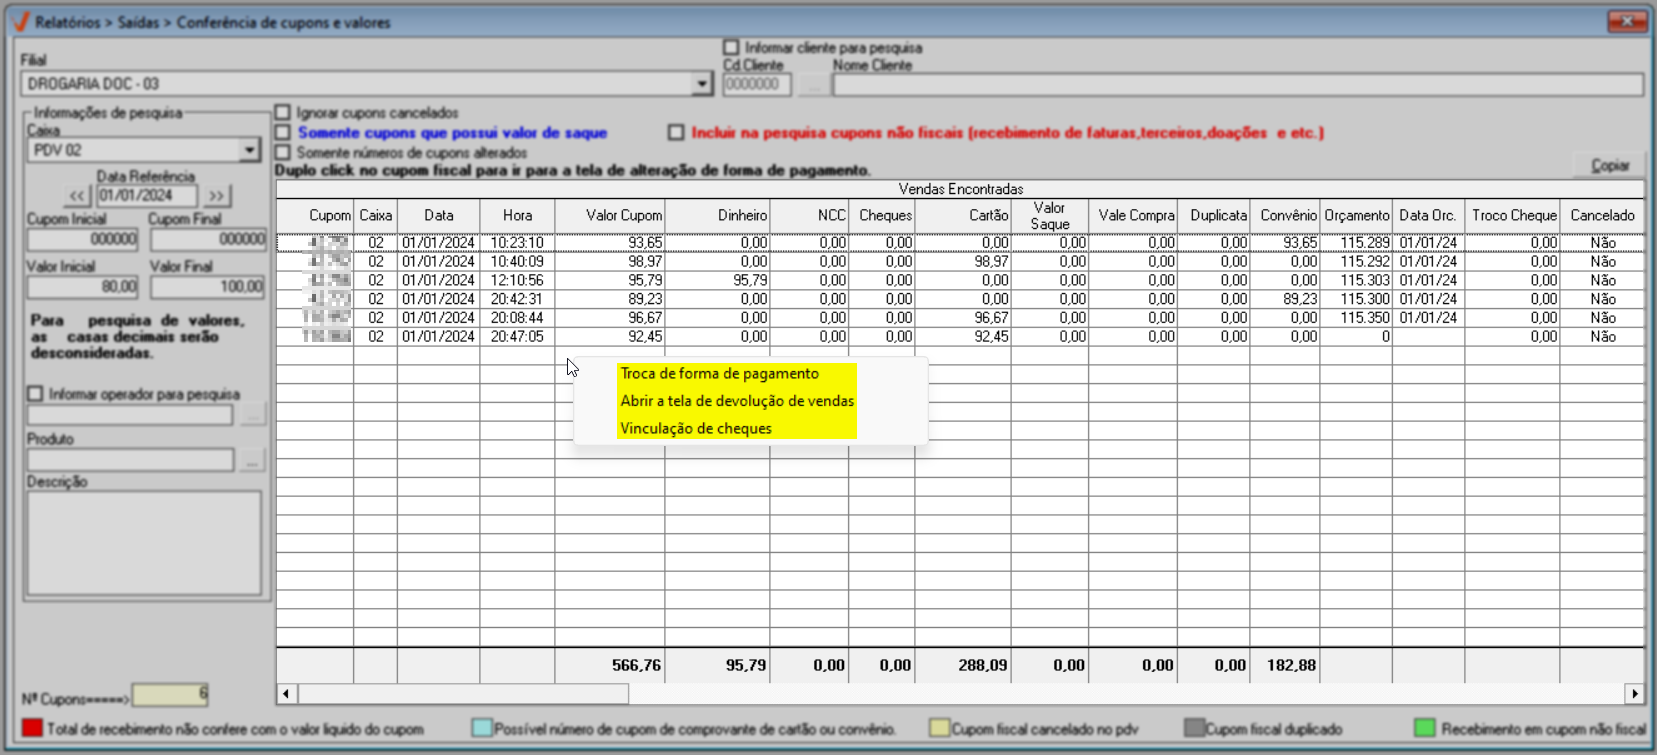Select the row with time 10:40:09
This screenshot has height=755, width=1657.
coord(960,261)
